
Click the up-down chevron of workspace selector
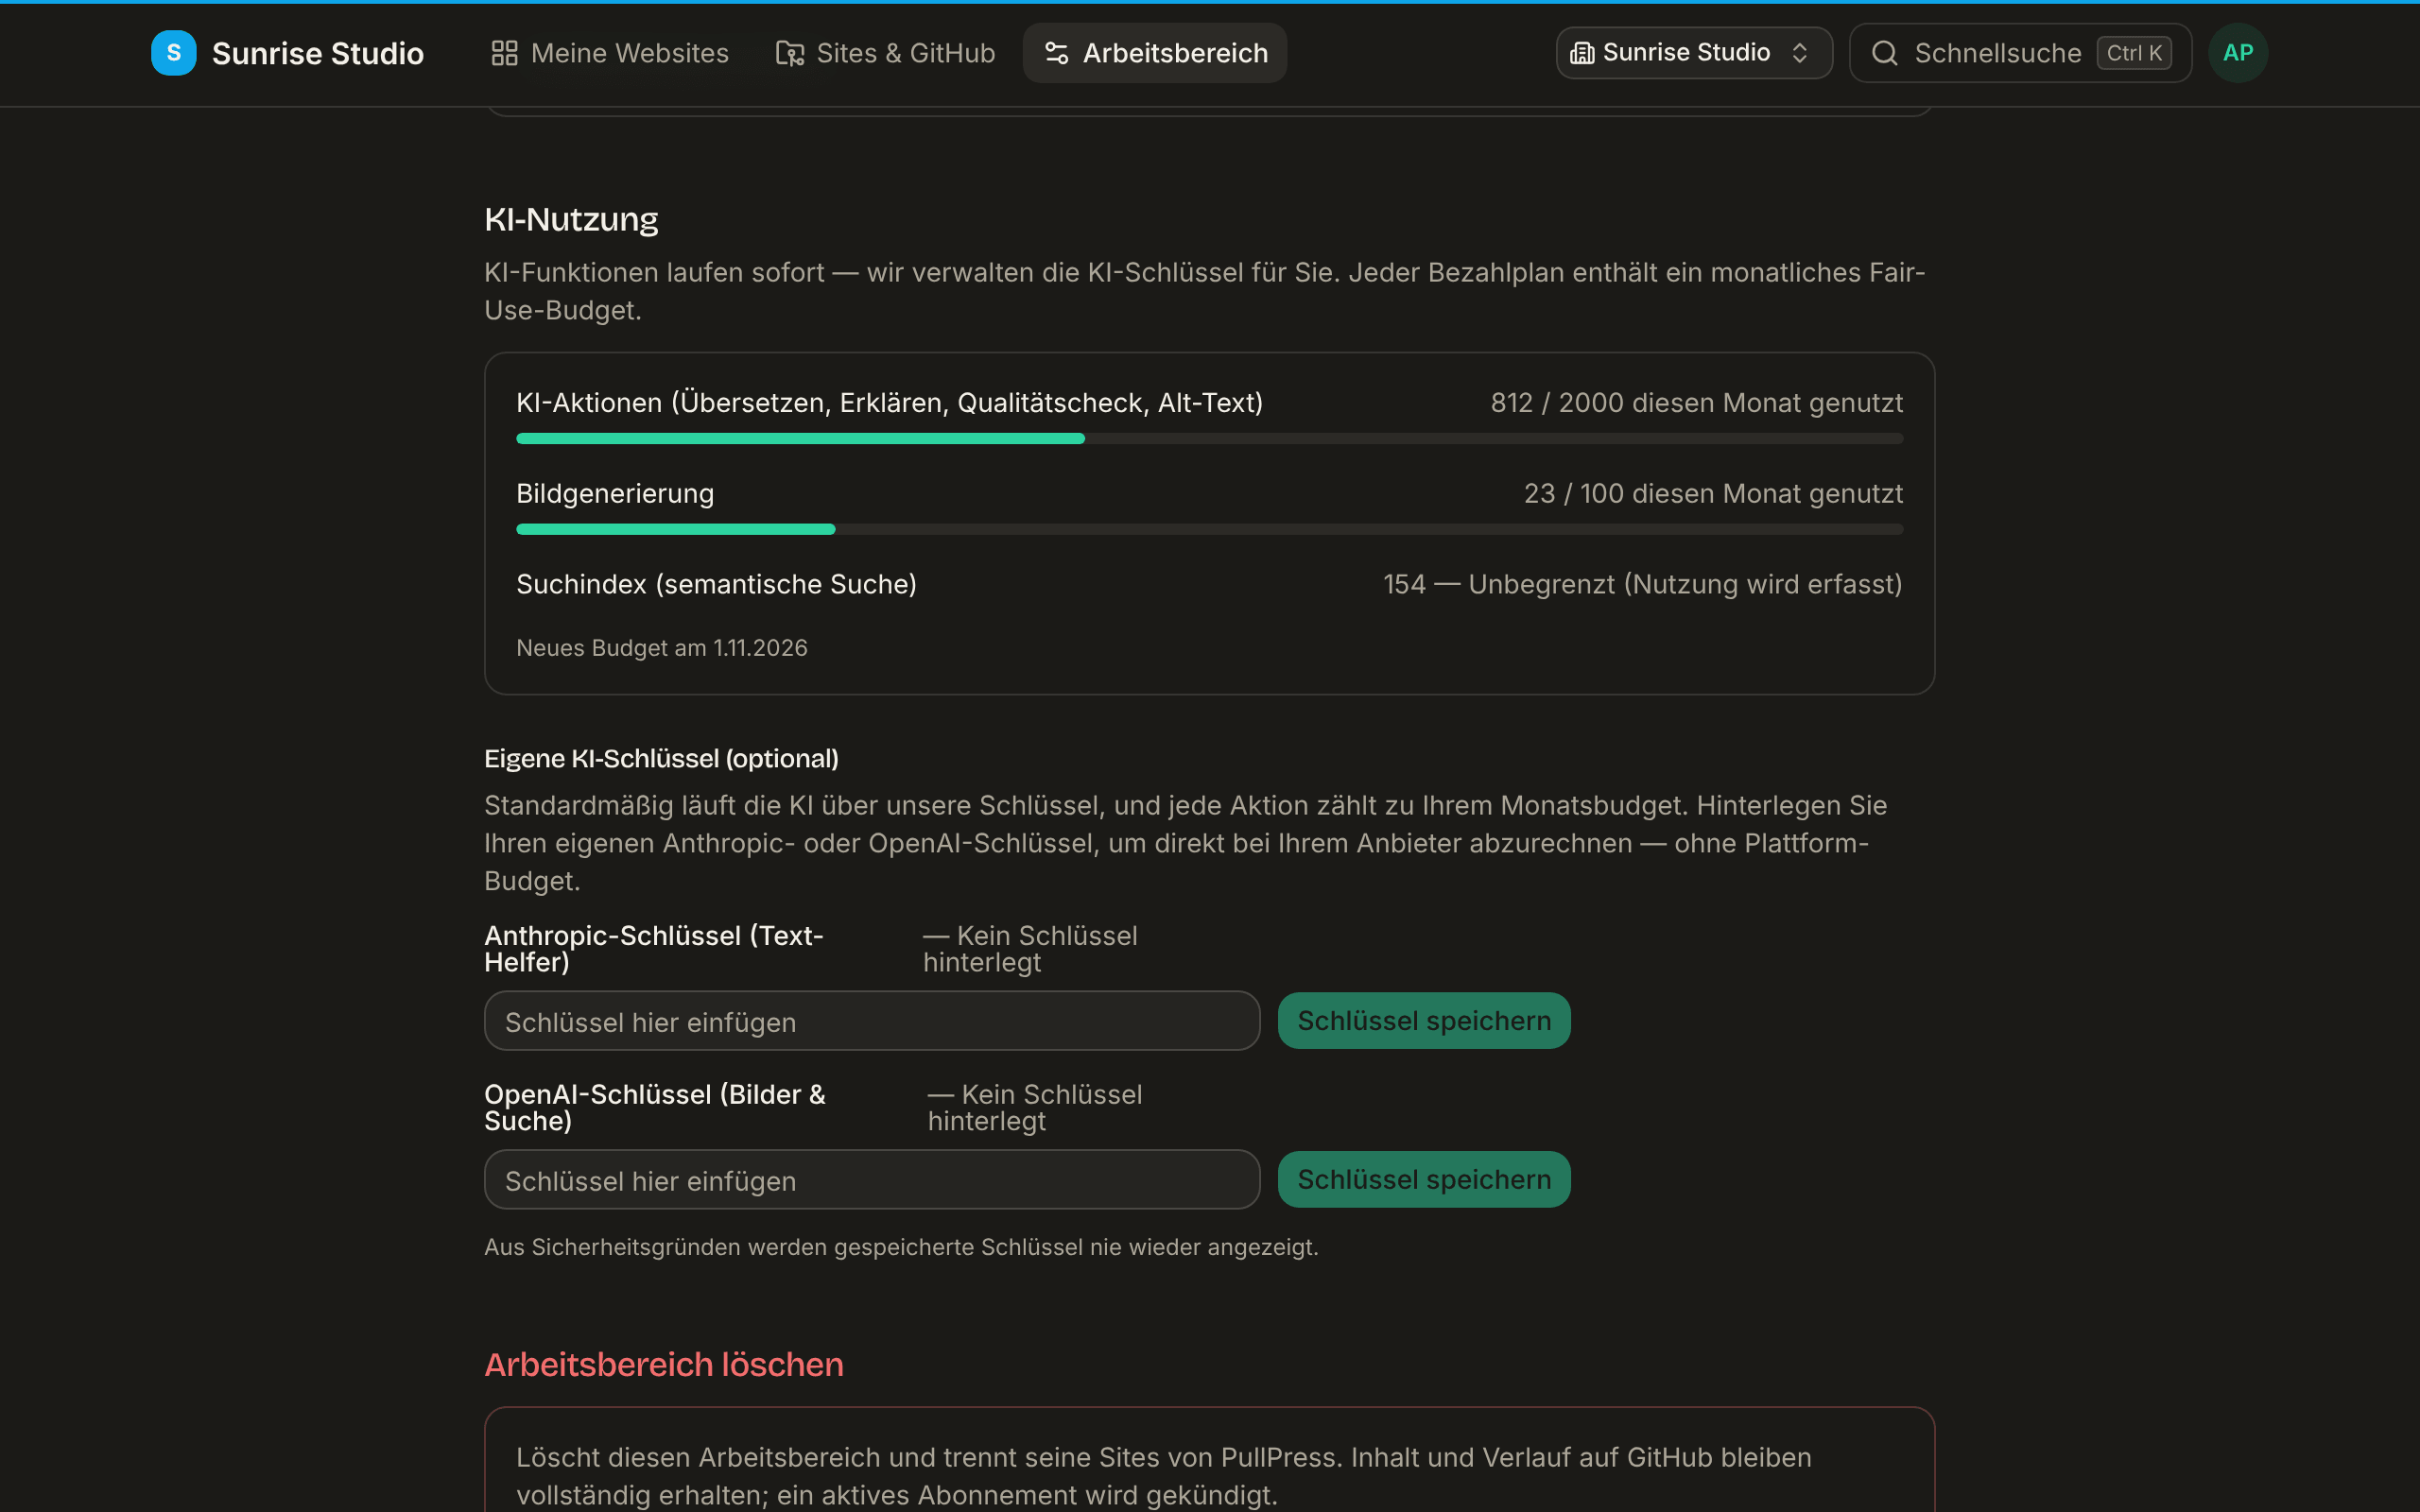[x=1800, y=53]
